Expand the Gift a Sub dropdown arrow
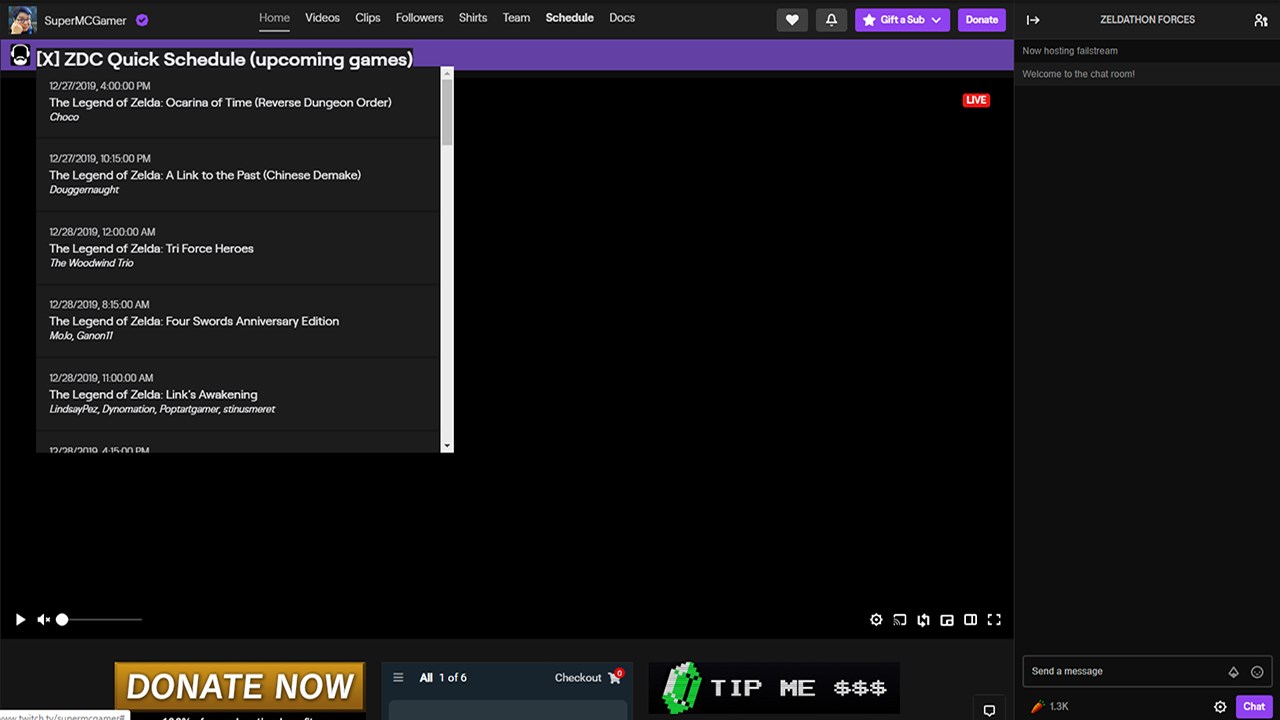 point(936,20)
